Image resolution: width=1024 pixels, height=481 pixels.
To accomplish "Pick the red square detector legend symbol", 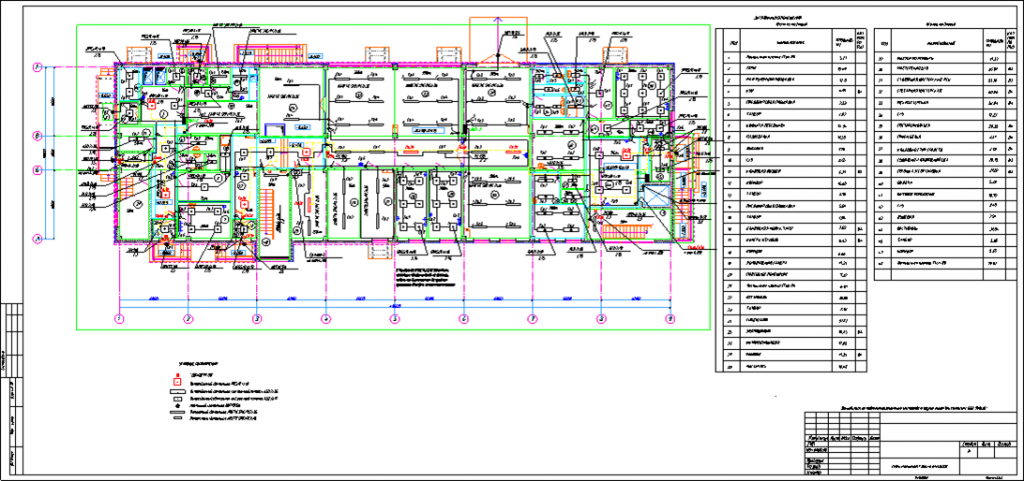I will point(176,382).
